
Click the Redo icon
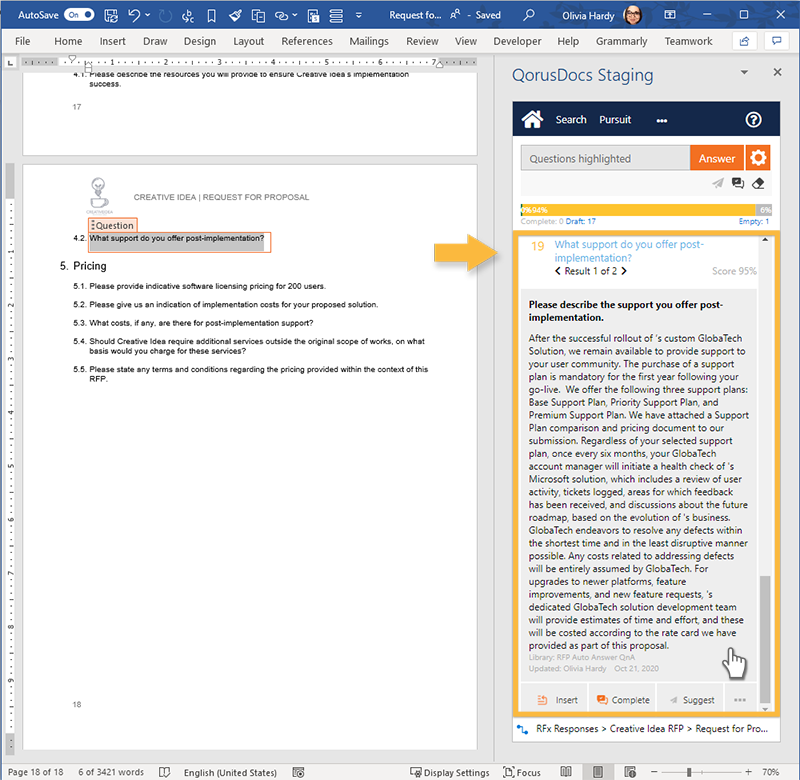click(x=165, y=15)
